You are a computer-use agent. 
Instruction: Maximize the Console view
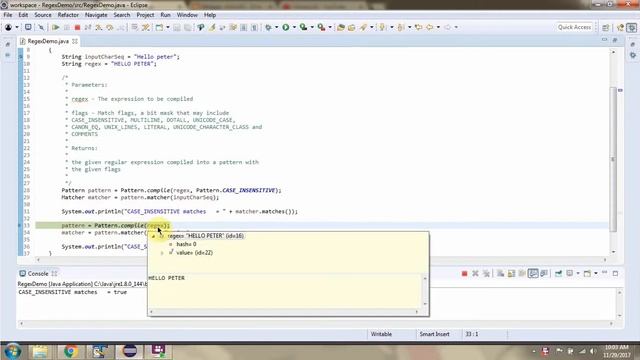[x=616, y=273]
